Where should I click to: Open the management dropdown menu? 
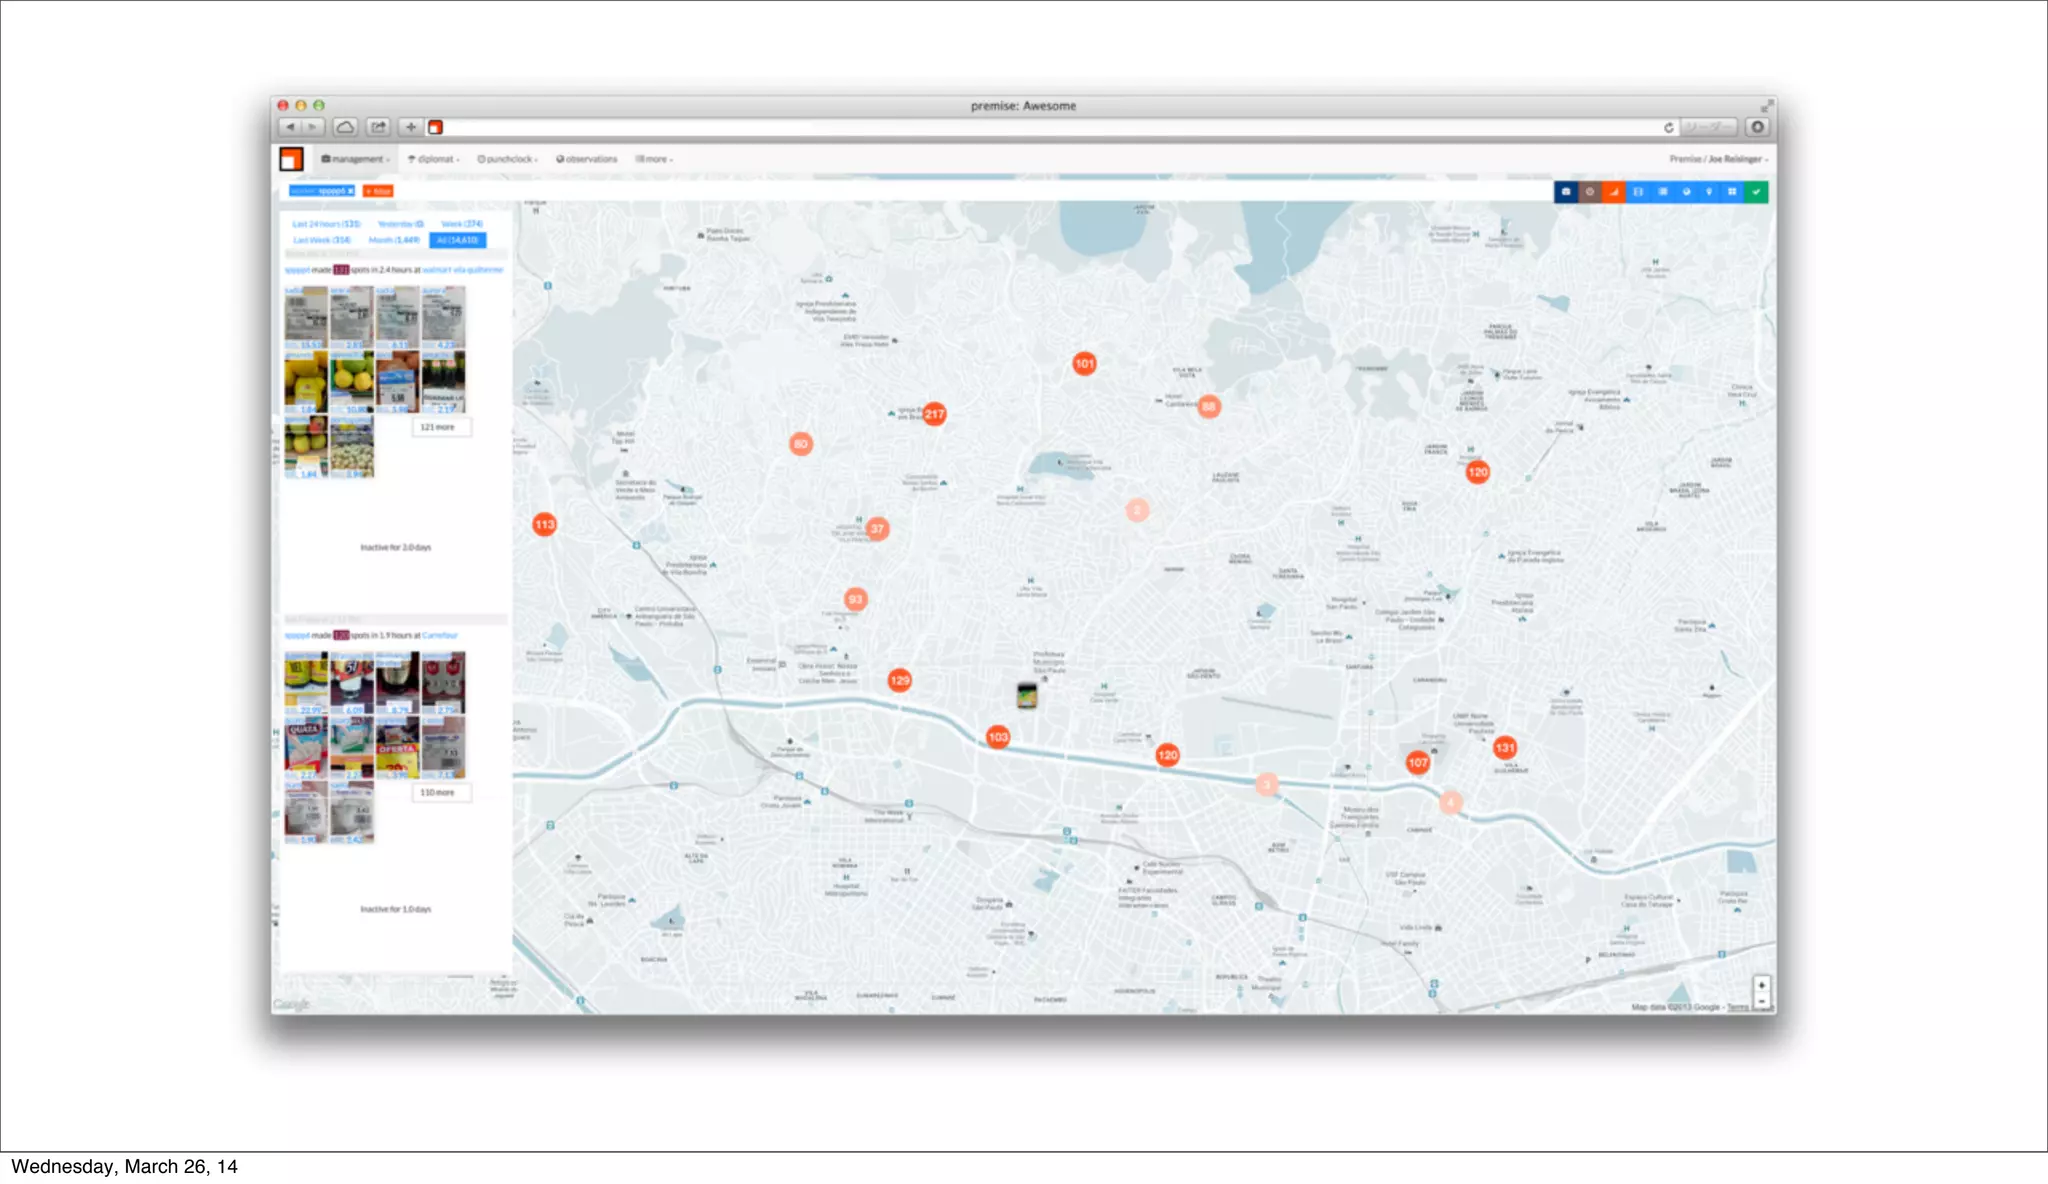[x=356, y=159]
